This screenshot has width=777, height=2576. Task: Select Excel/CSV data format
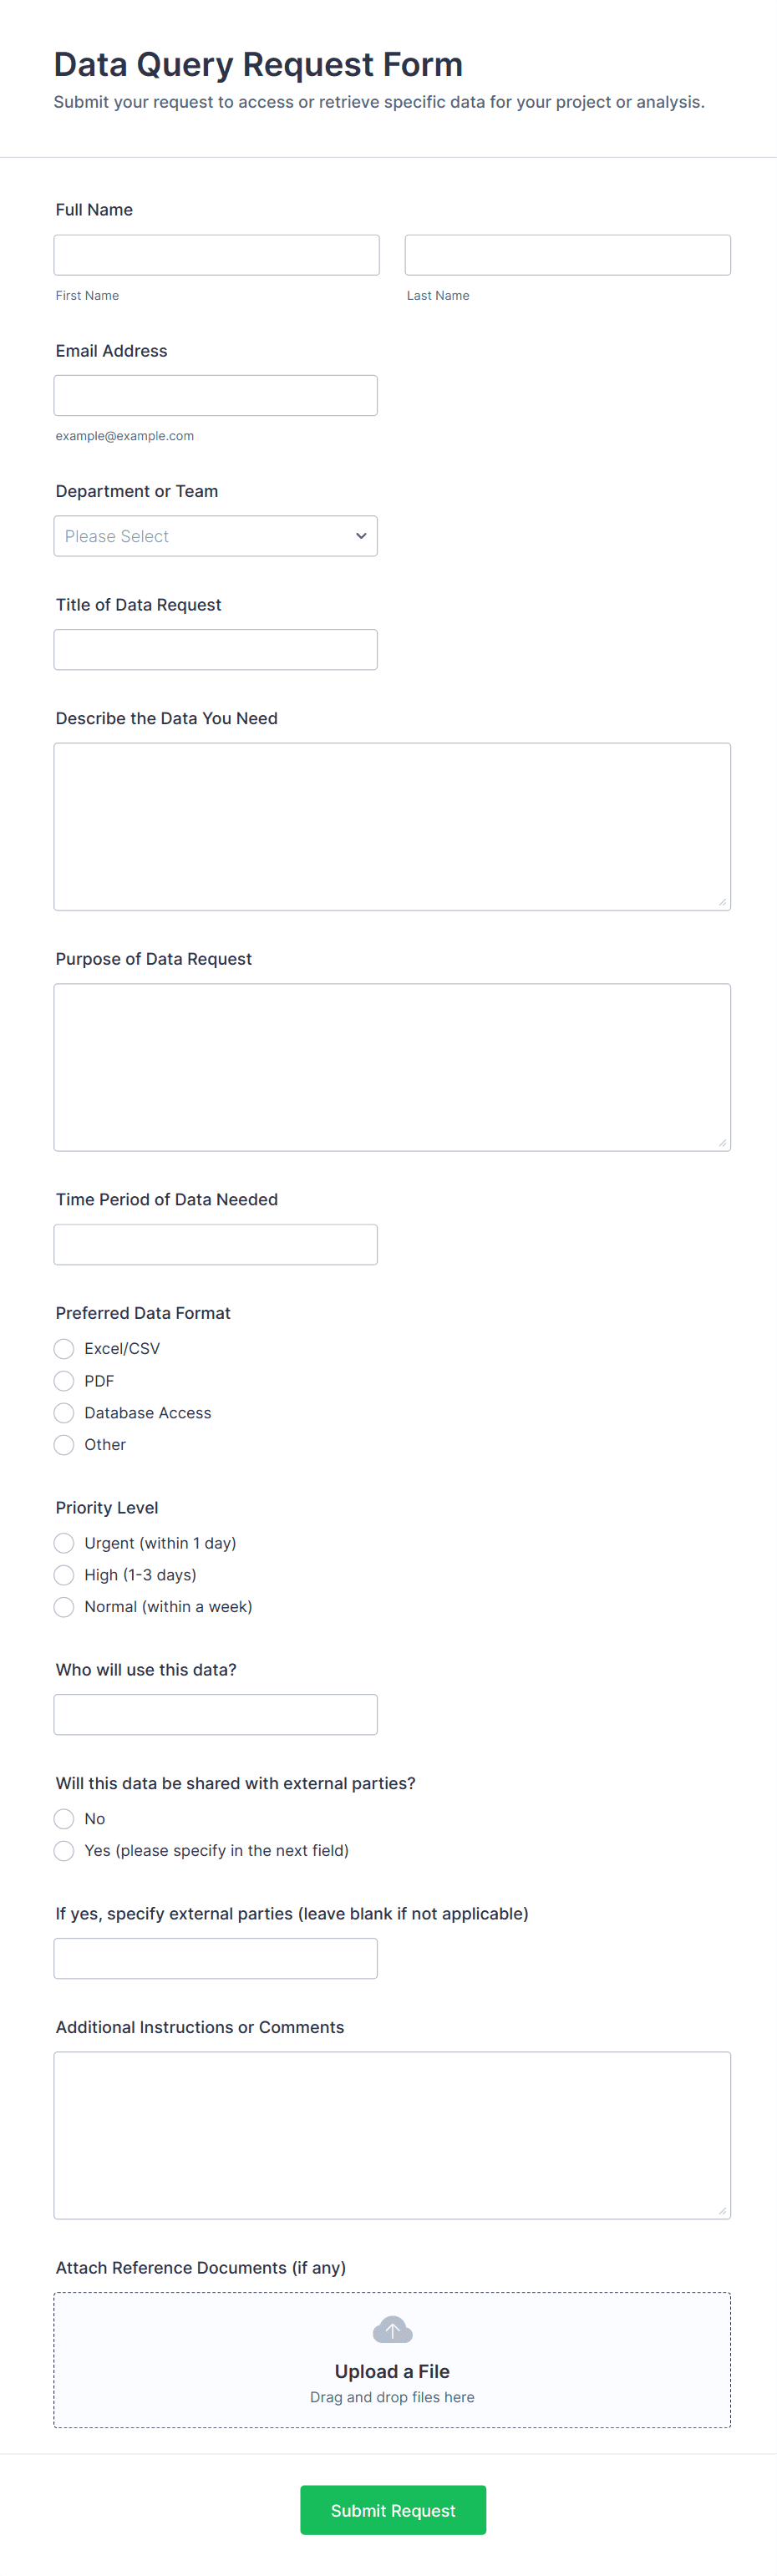coord(64,1349)
